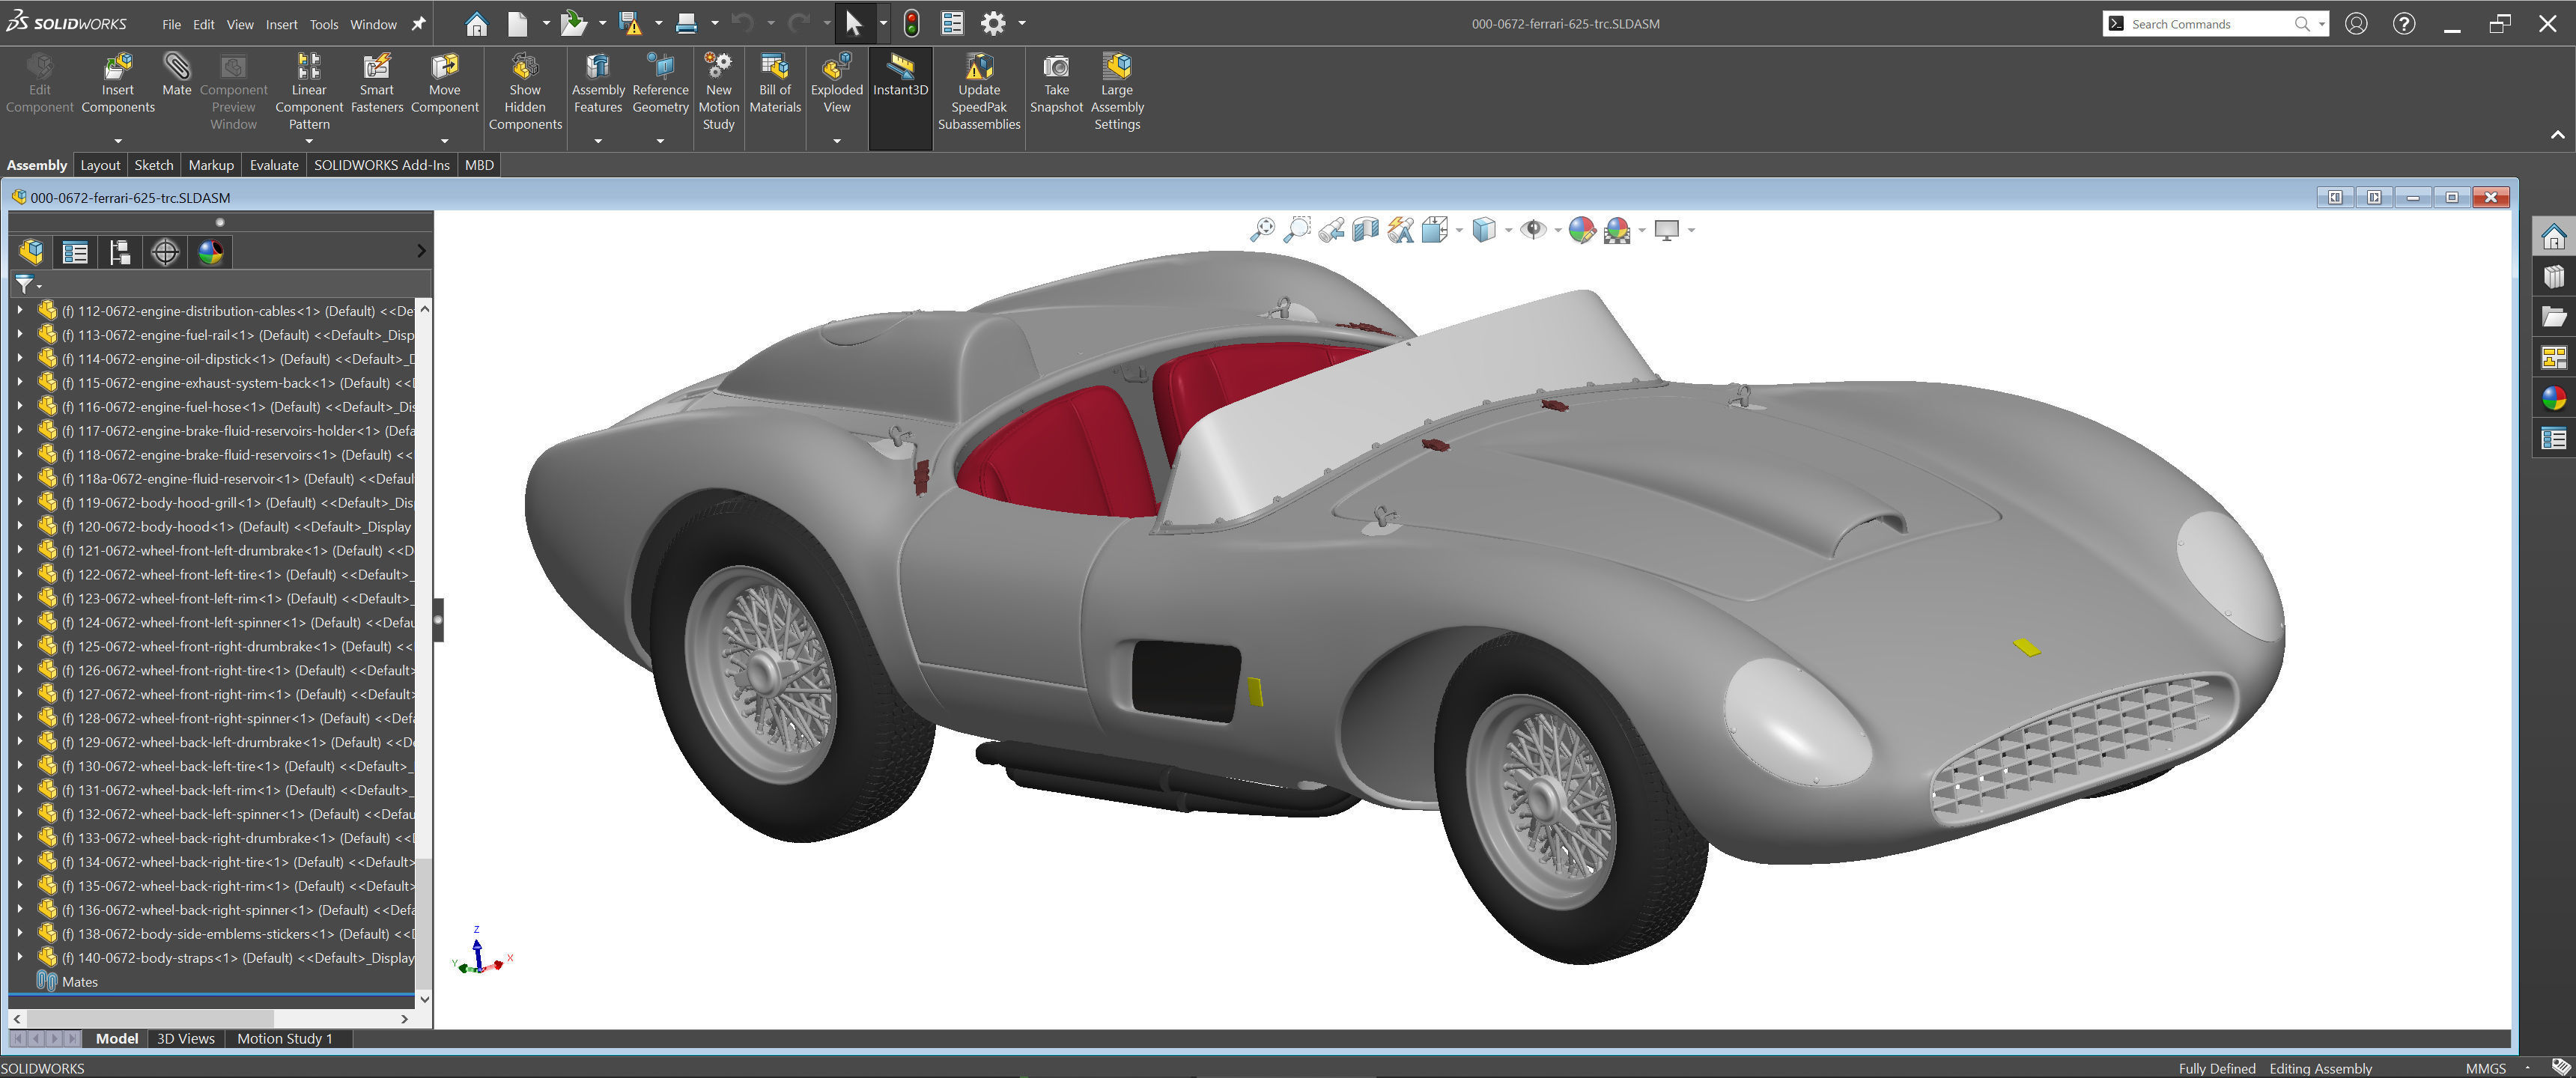The image size is (2576, 1078).
Task: Open the File menu
Action: tap(172, 24)
